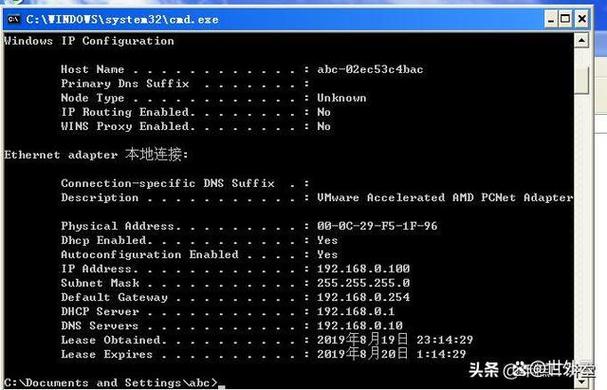The width and height of the screenshot is (607, 390).
Task: Click the default gateway 192.168.0.254
Action: tap(364, 297)
